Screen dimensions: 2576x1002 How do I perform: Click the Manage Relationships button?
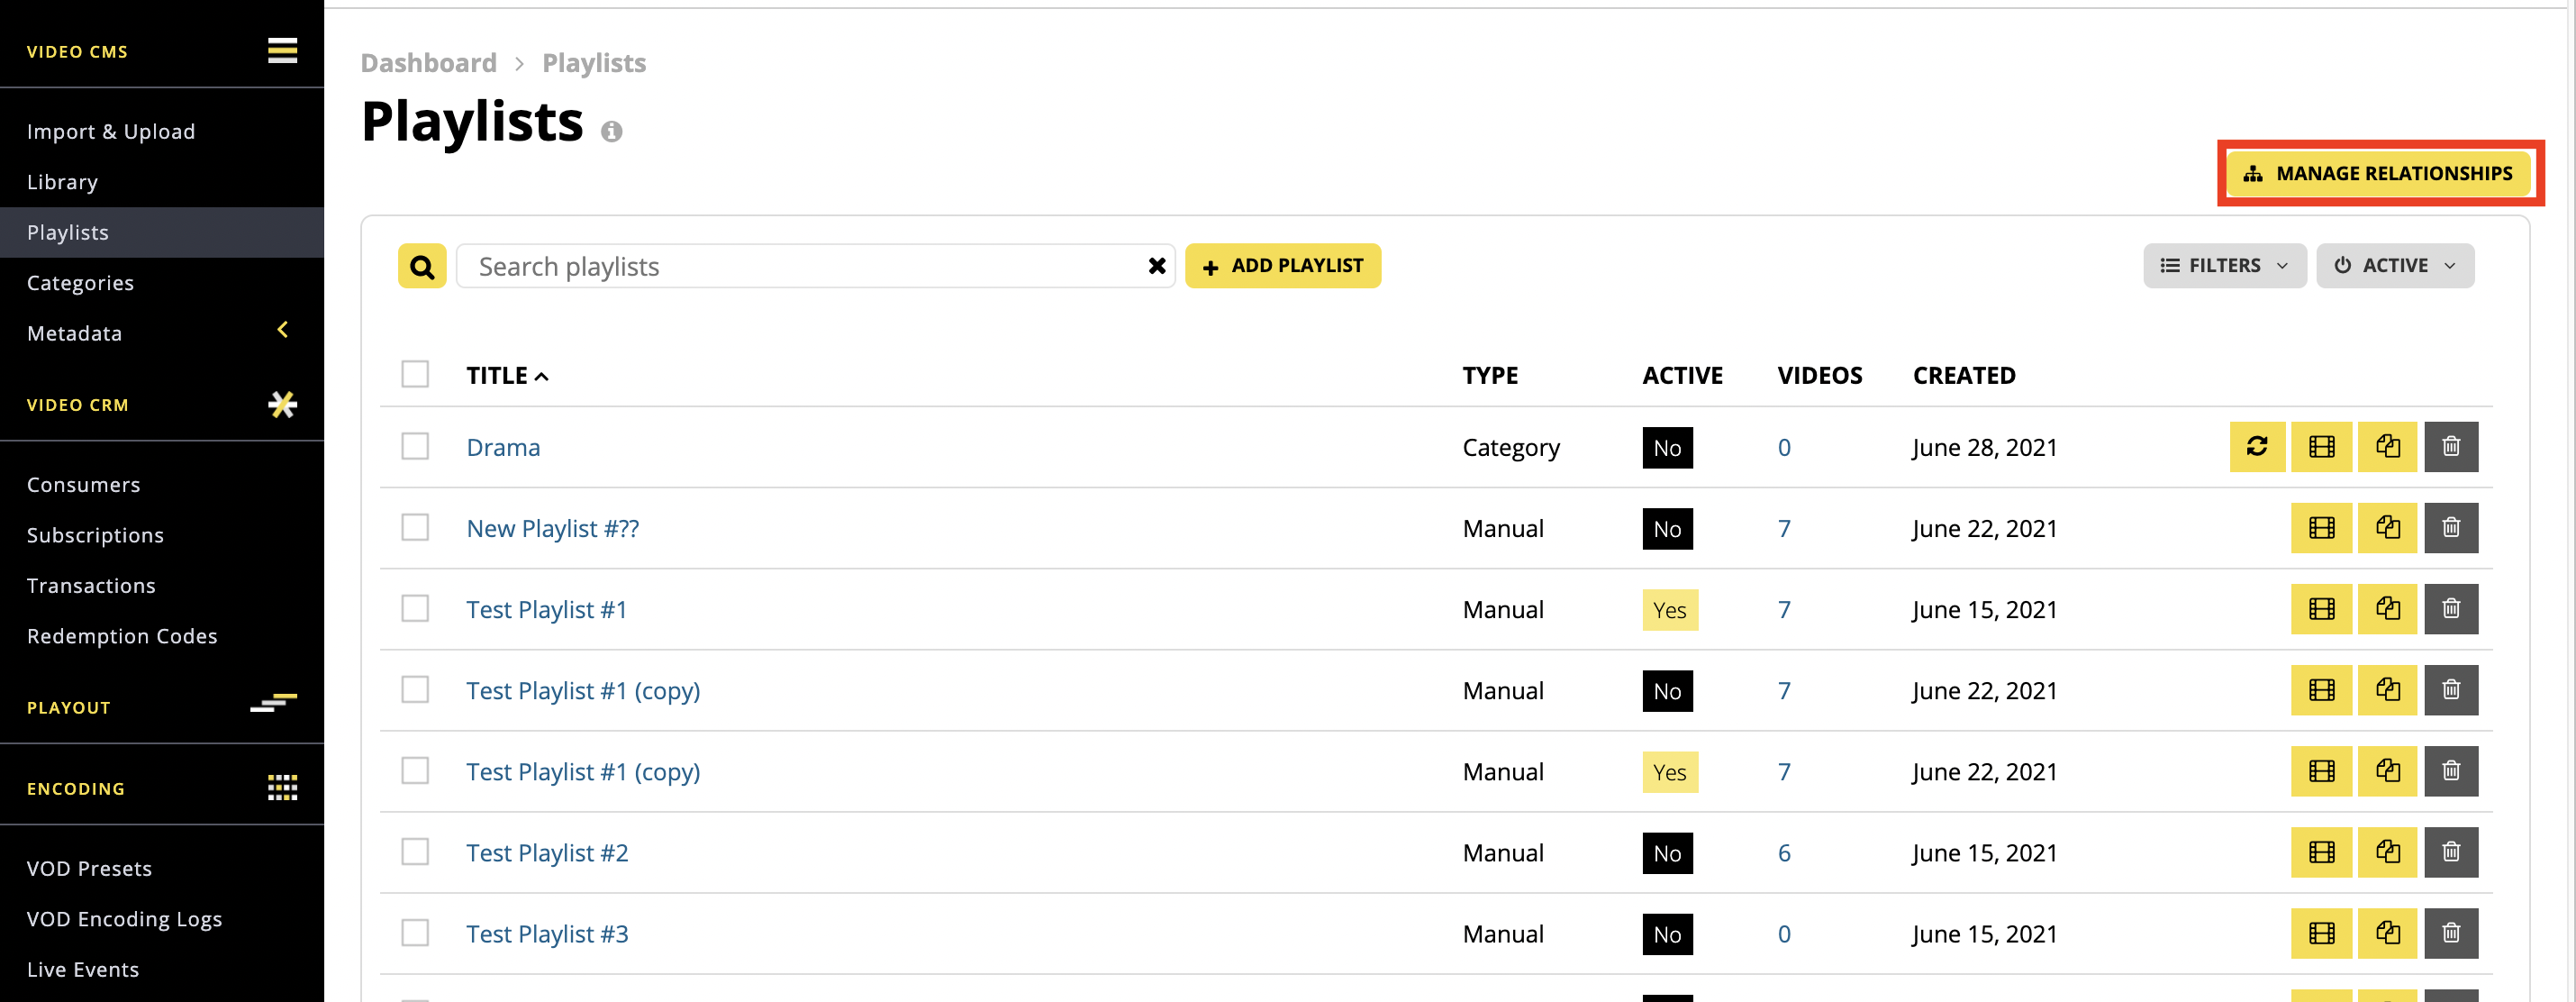pyautogui.click(x=2379, y=173)
